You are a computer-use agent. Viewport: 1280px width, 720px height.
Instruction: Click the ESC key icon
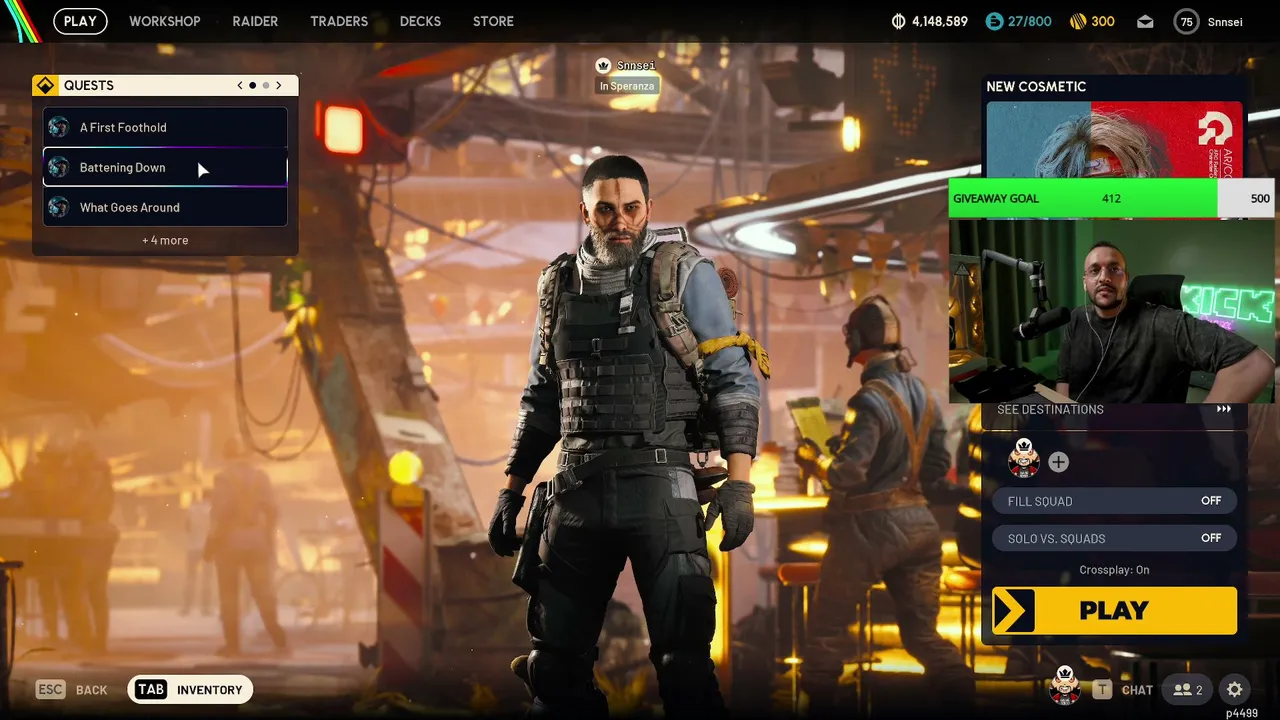click(50, 690)
